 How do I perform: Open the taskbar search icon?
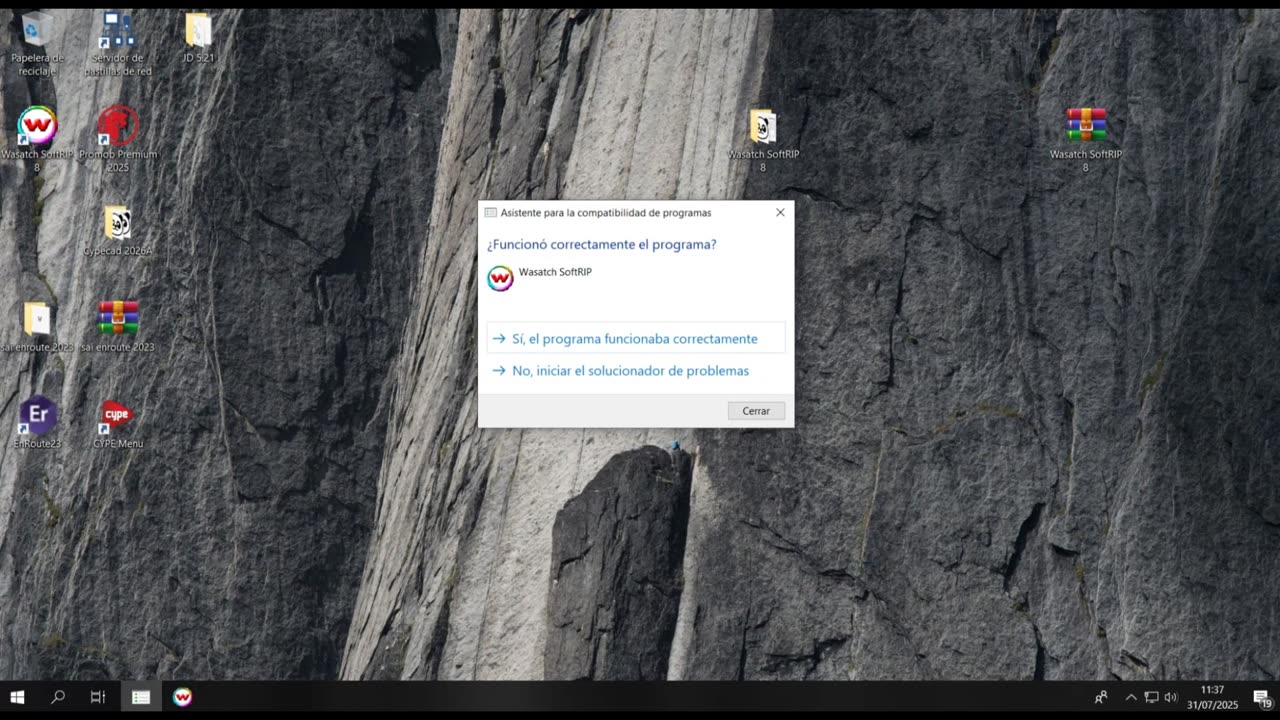tap(58, 697)
